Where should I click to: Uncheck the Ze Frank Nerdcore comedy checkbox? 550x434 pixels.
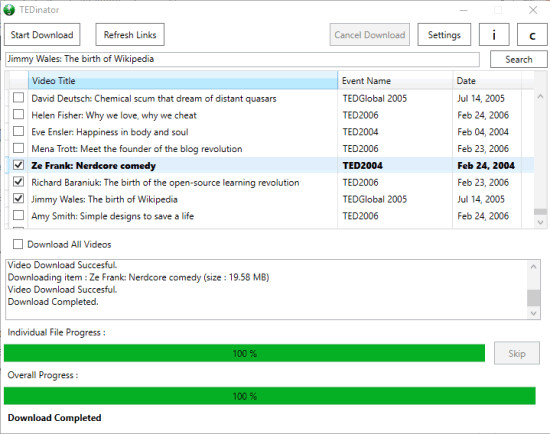(18, 165)
